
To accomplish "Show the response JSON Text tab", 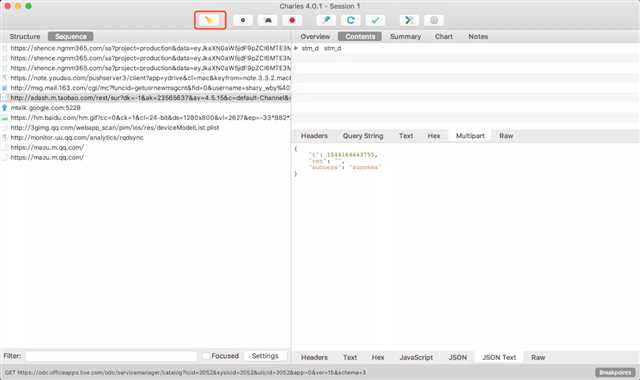I will [499, 357].
